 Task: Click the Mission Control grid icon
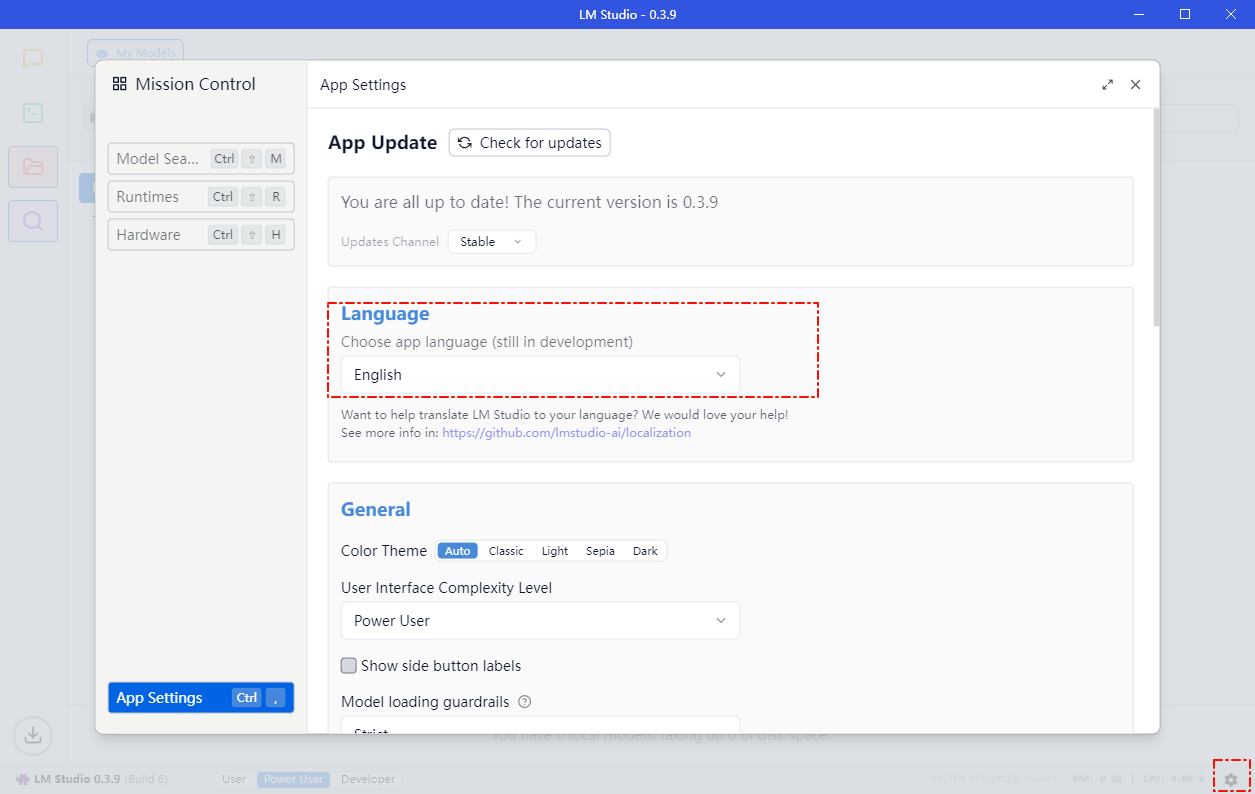click(119, 84)
